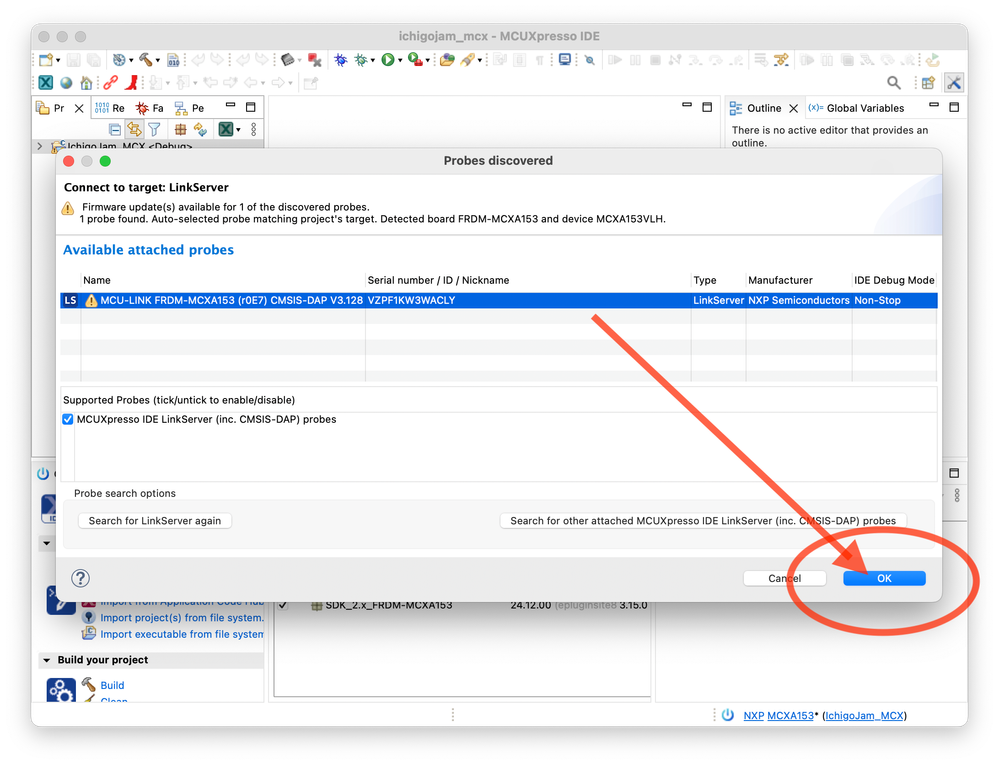Click the IDE Debug Mode column header
Viewport: 999px width, 765px height.
[895, 280]
